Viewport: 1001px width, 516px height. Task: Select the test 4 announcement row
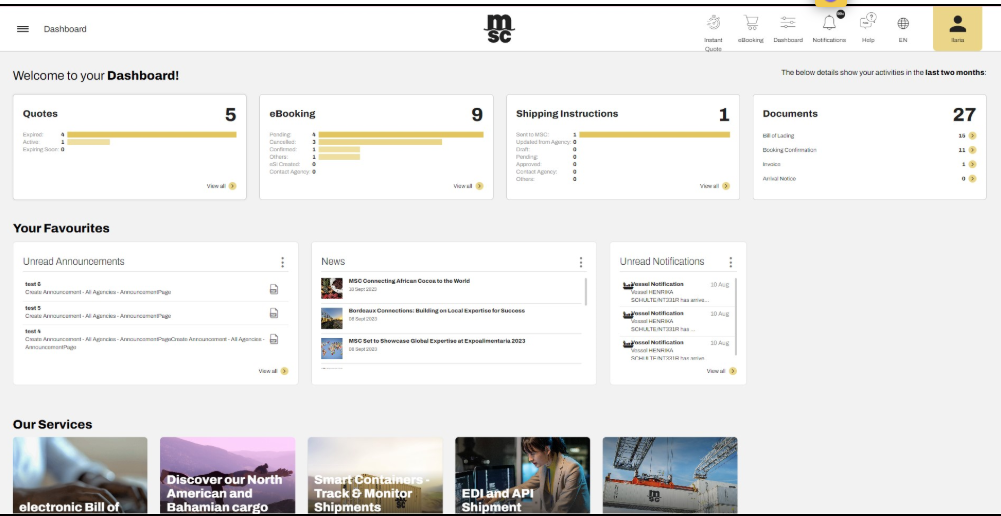click(156, 339)
